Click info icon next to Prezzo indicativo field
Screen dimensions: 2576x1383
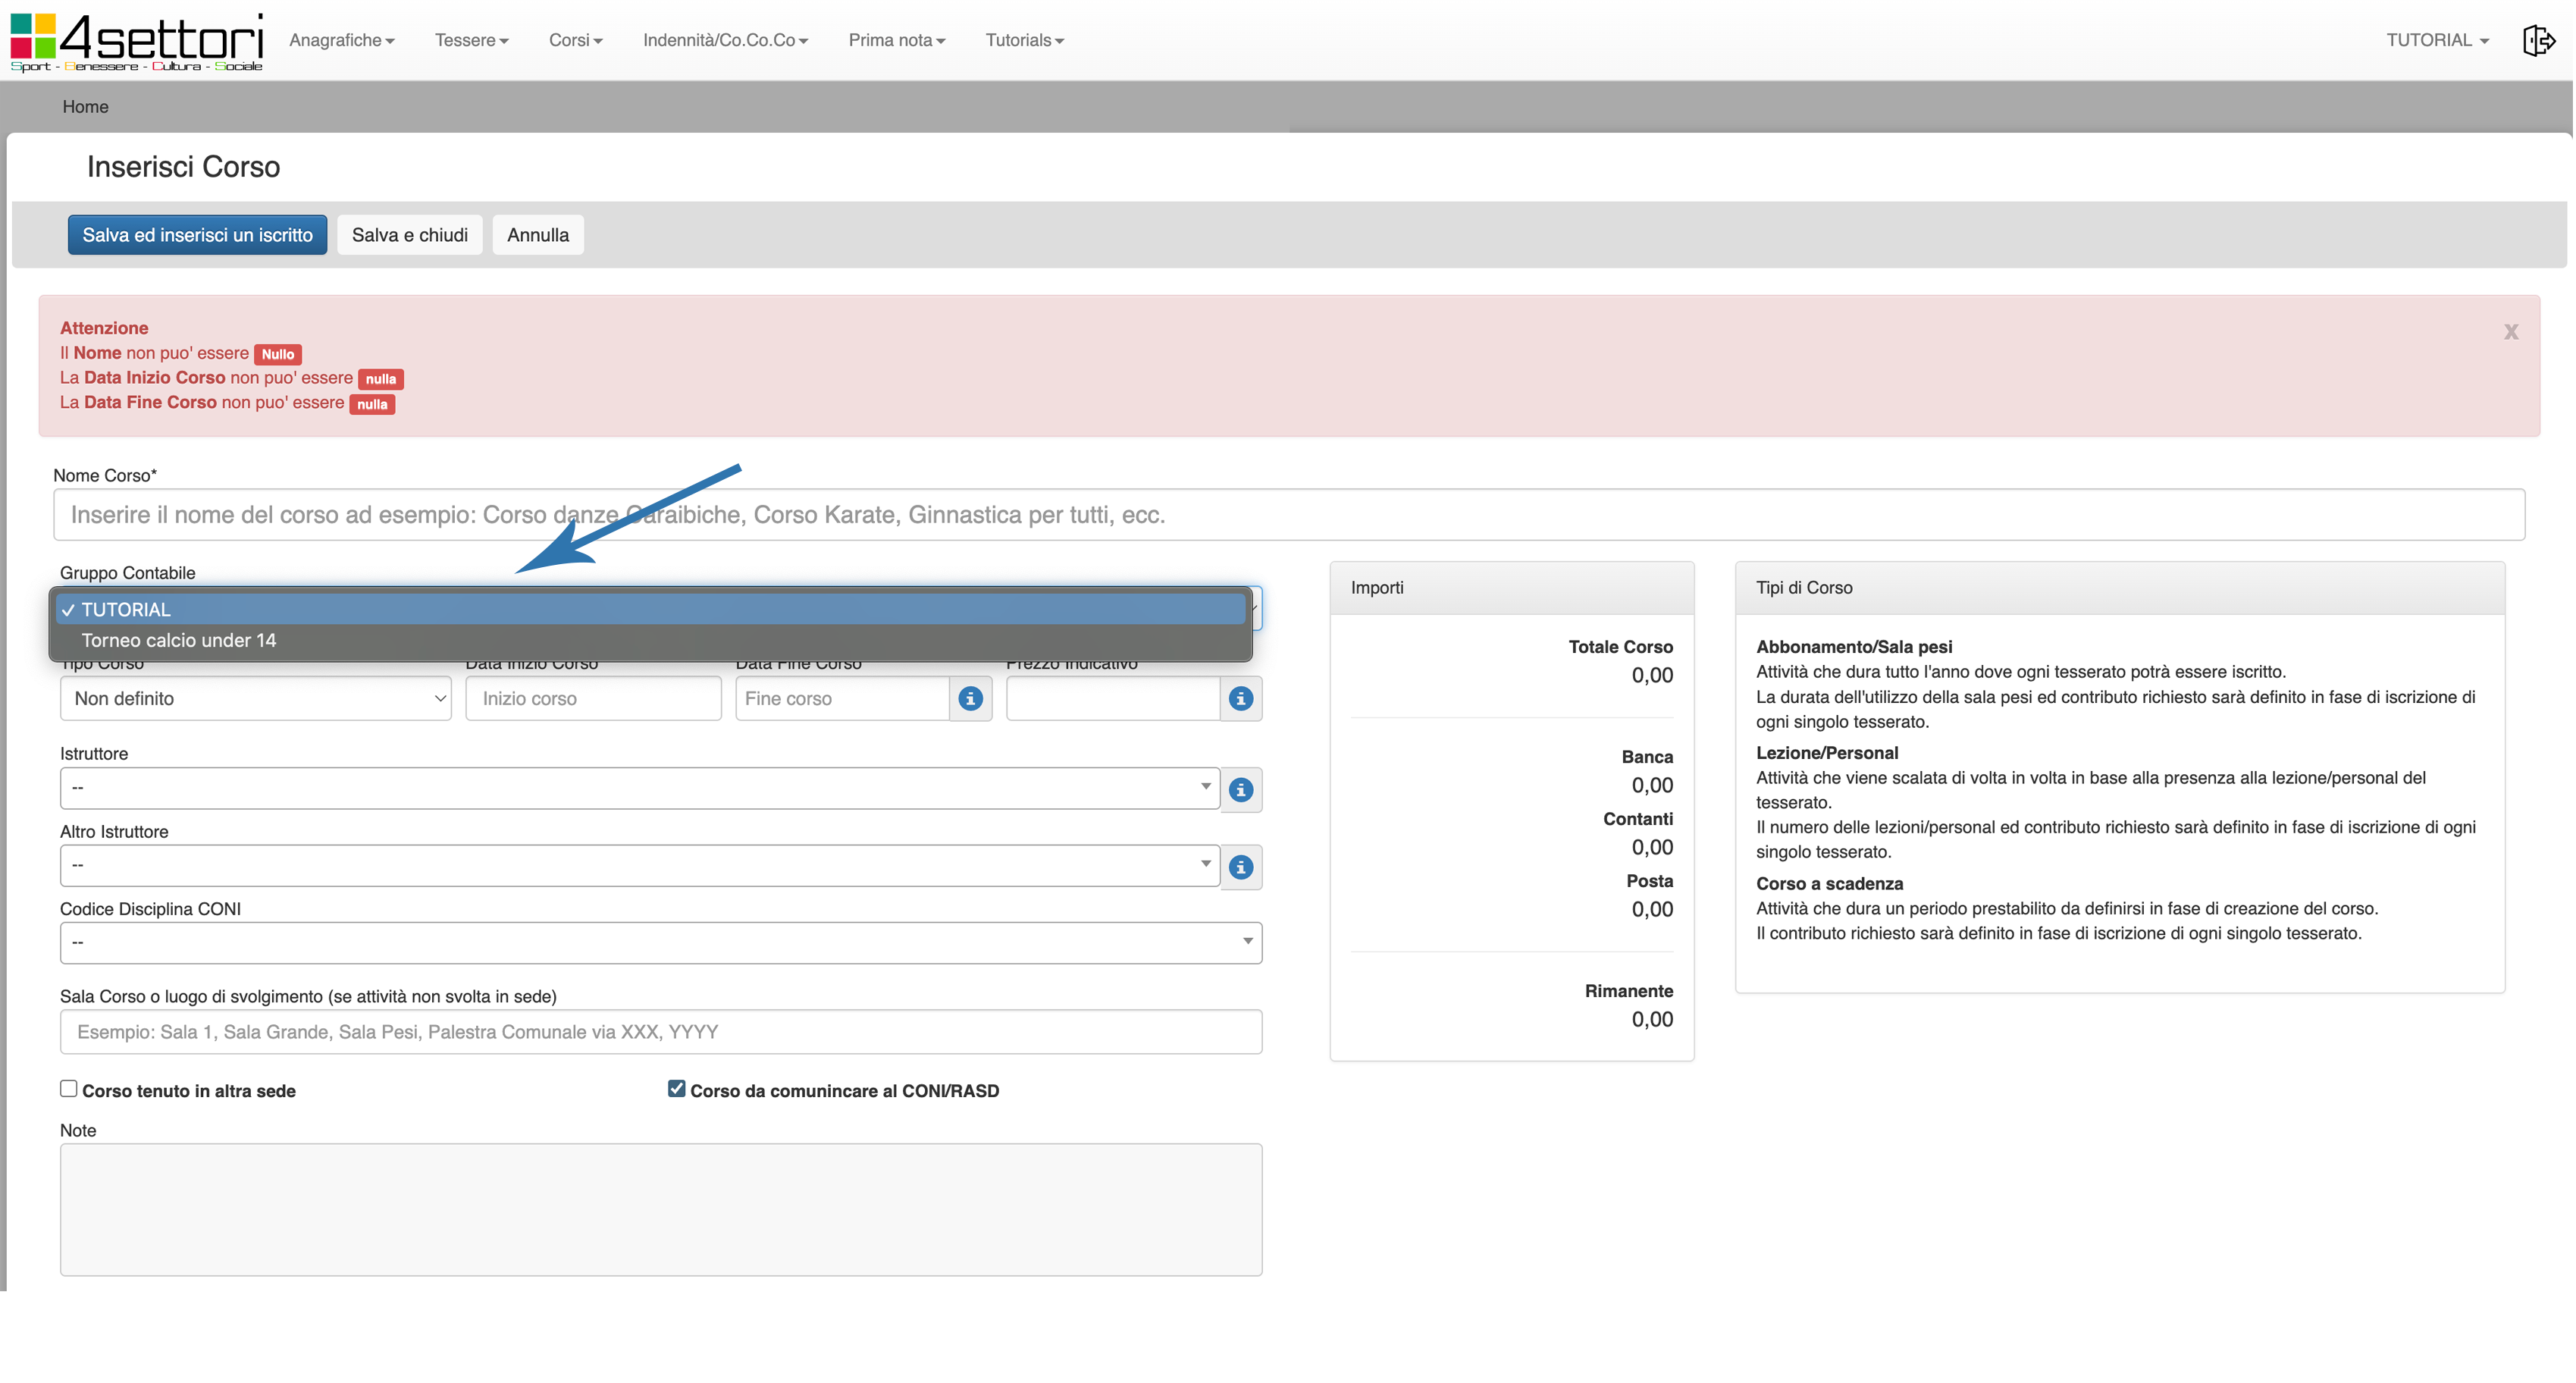click(x=1240, y=699)
